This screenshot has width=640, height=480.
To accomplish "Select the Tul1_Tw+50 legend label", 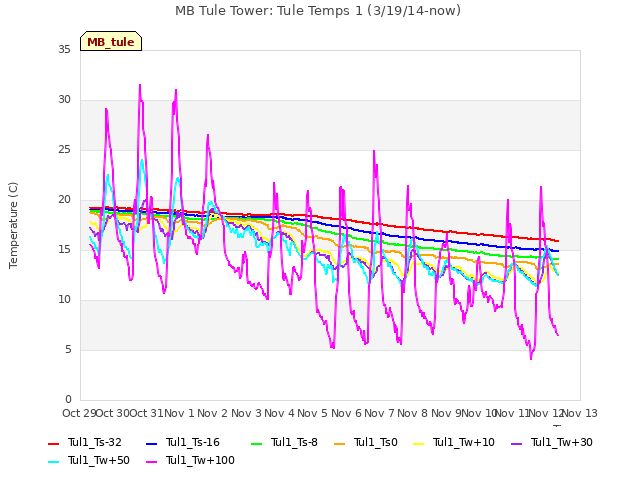I will coord(99,460).
